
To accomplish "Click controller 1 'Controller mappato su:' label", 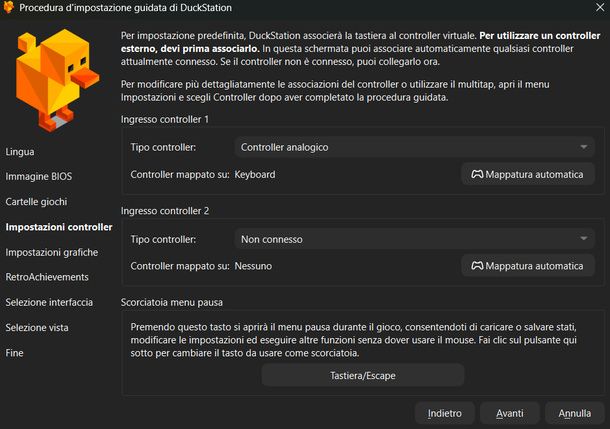I will pos(180,175).
